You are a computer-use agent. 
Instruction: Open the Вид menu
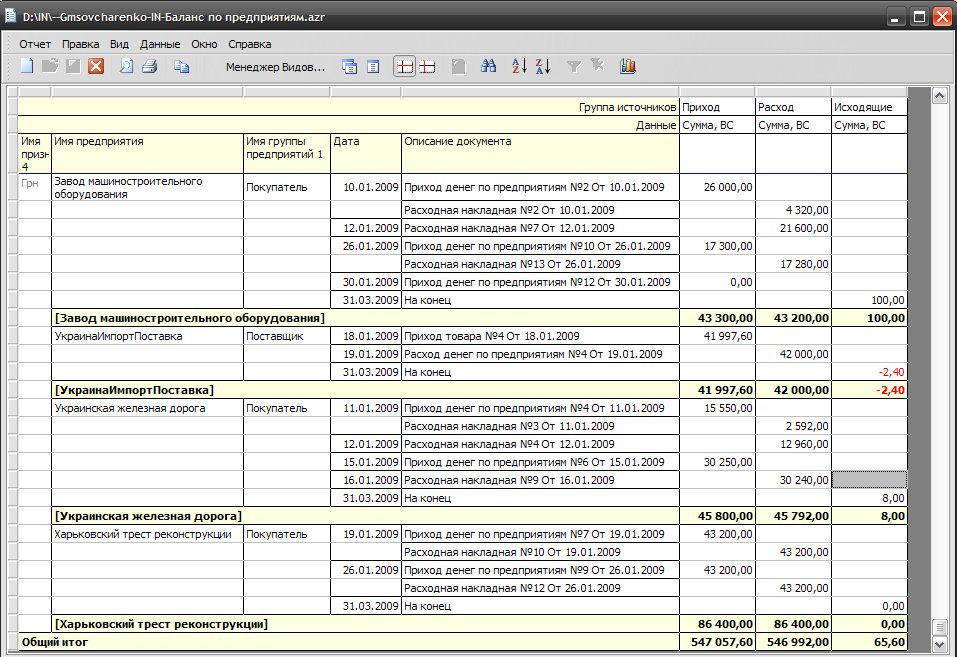coord(119,44)
